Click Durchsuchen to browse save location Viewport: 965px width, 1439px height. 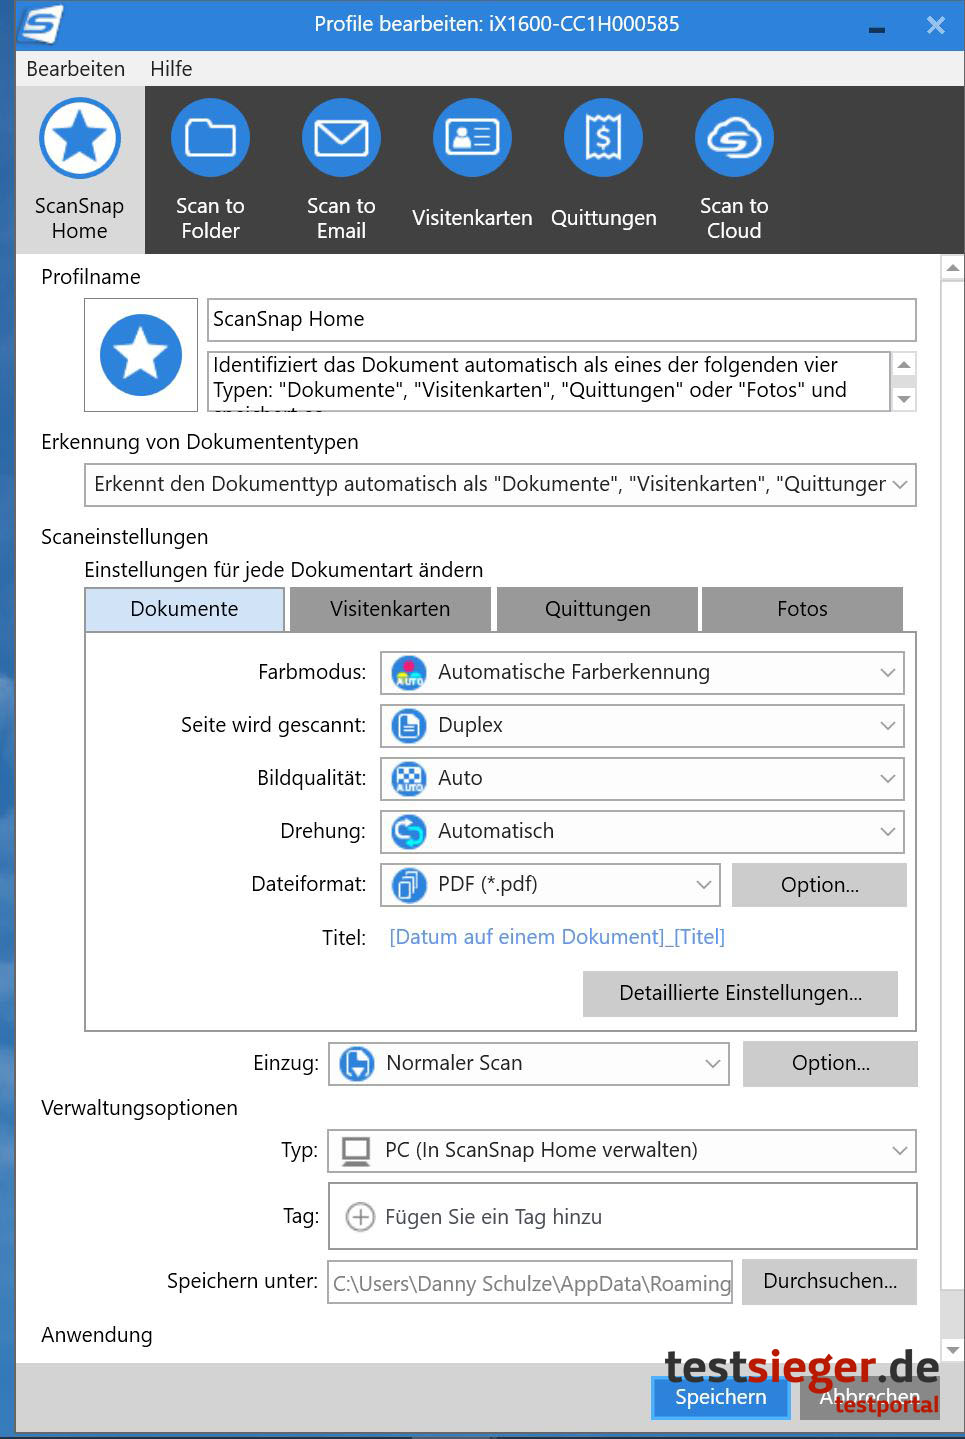(829, 1282)
